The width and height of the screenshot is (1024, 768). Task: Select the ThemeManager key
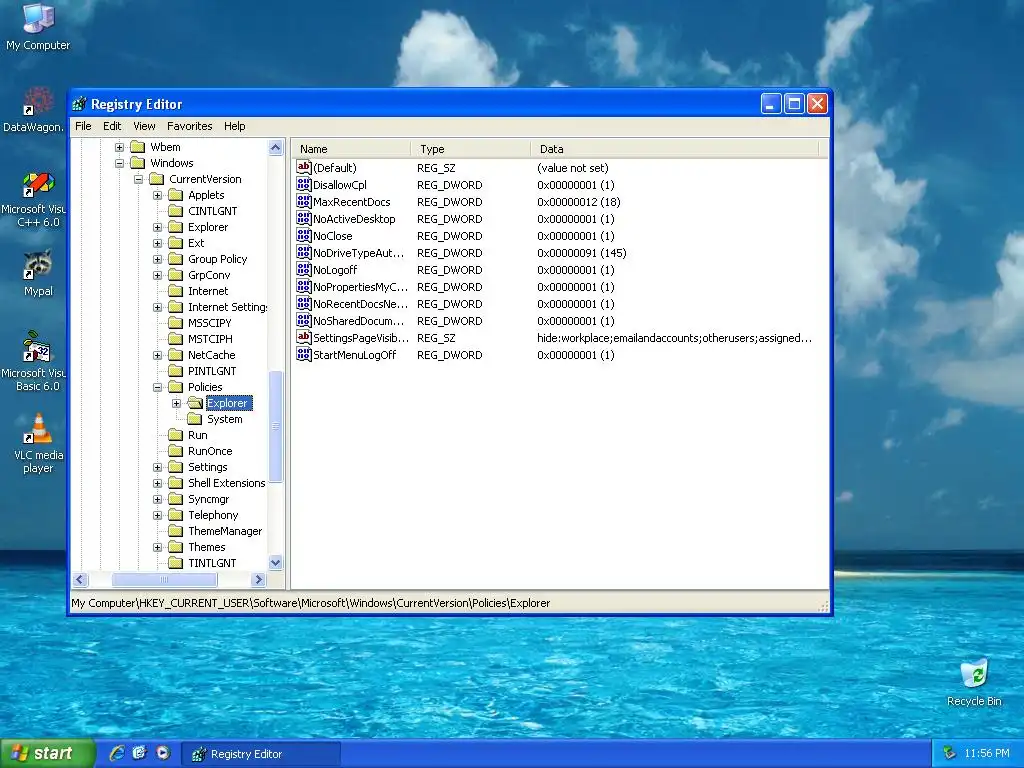(x=225, y=531)
